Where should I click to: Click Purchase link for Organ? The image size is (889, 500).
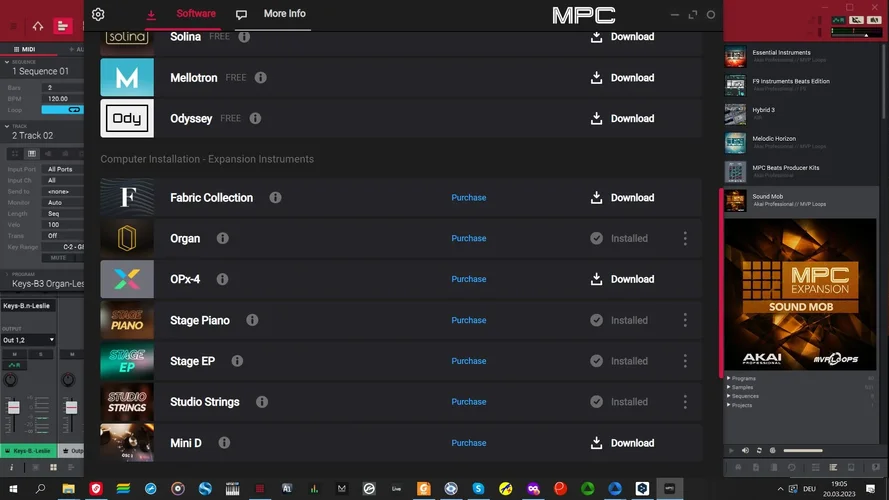468,239
